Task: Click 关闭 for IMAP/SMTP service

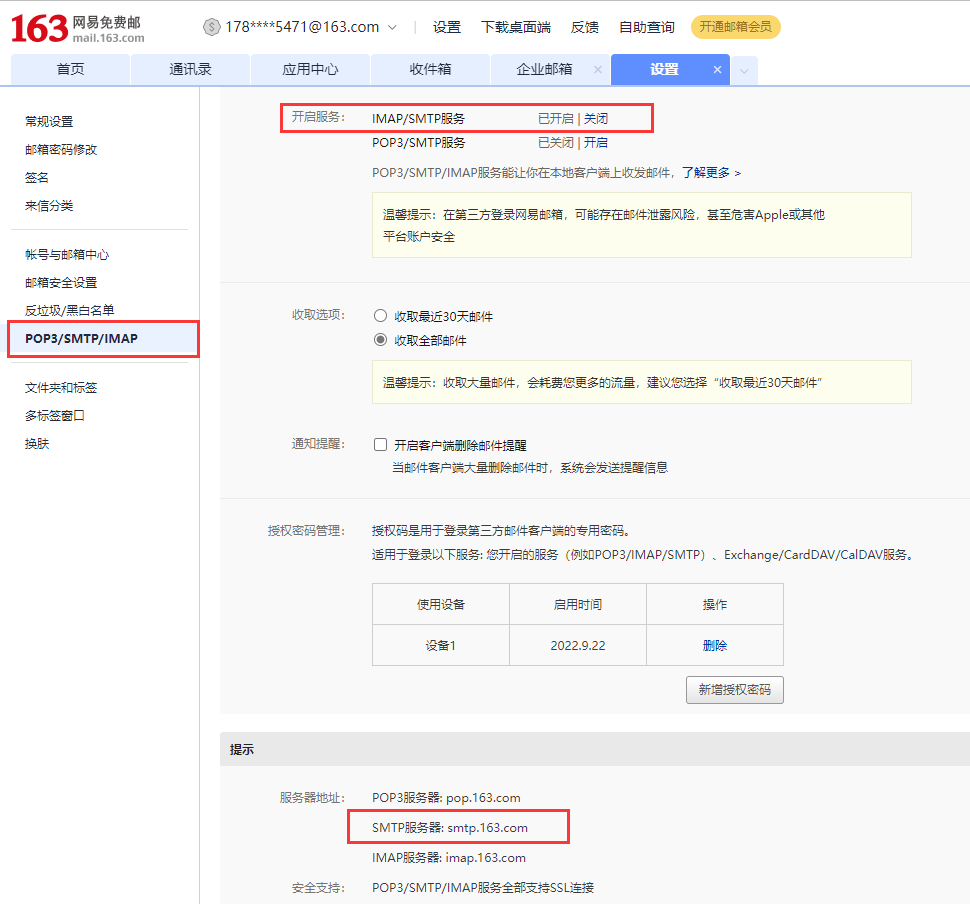Action: [596, 118]
